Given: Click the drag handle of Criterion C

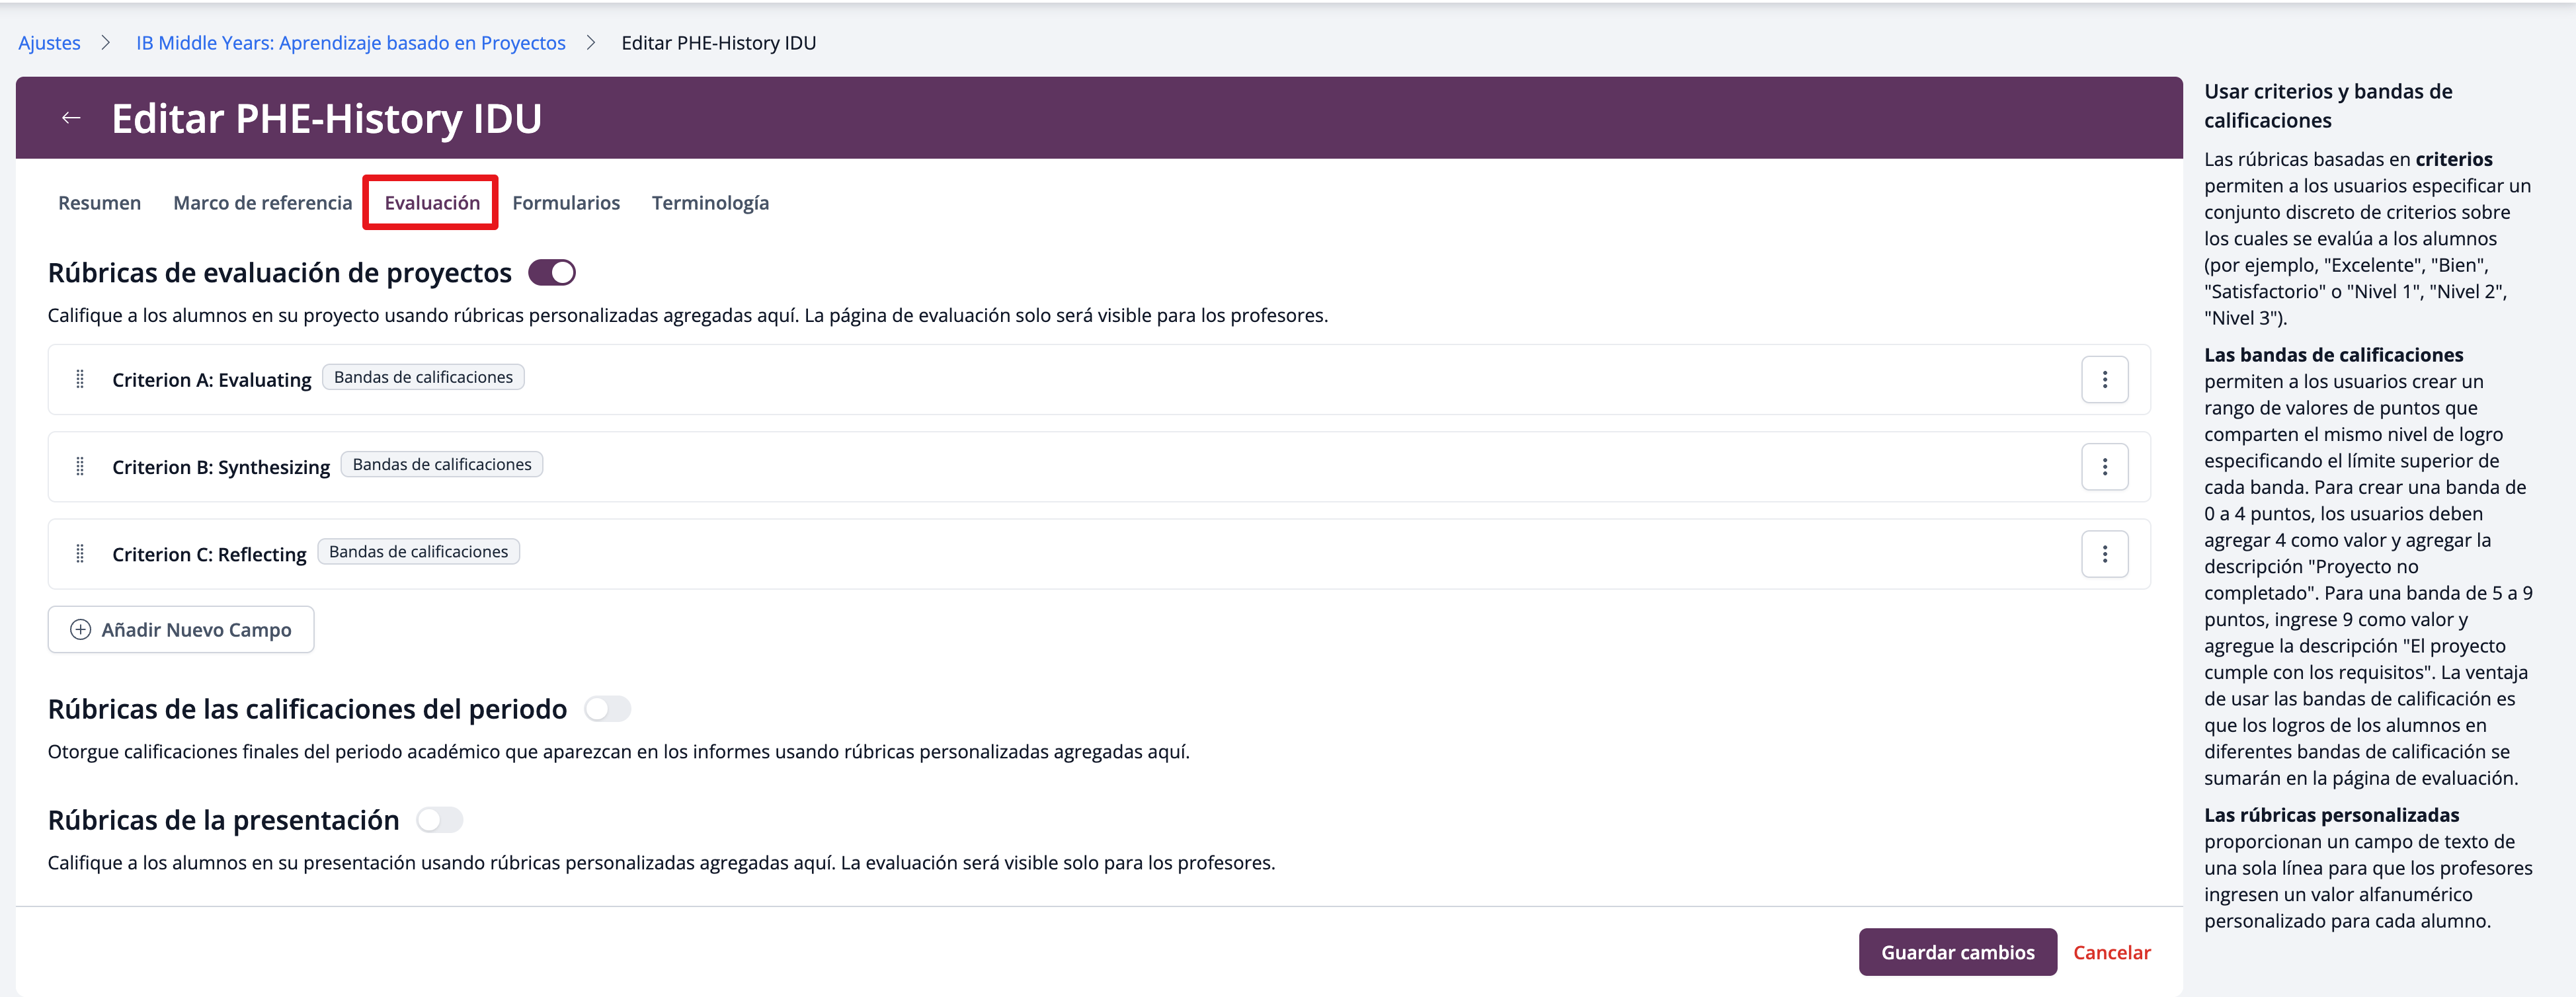Looking at the screenshot, I should click(x=80, y=554).
